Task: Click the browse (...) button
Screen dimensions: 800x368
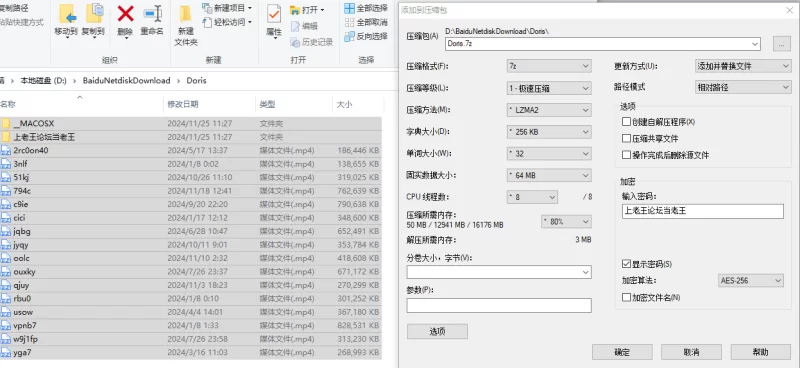Action: [782, 44]
